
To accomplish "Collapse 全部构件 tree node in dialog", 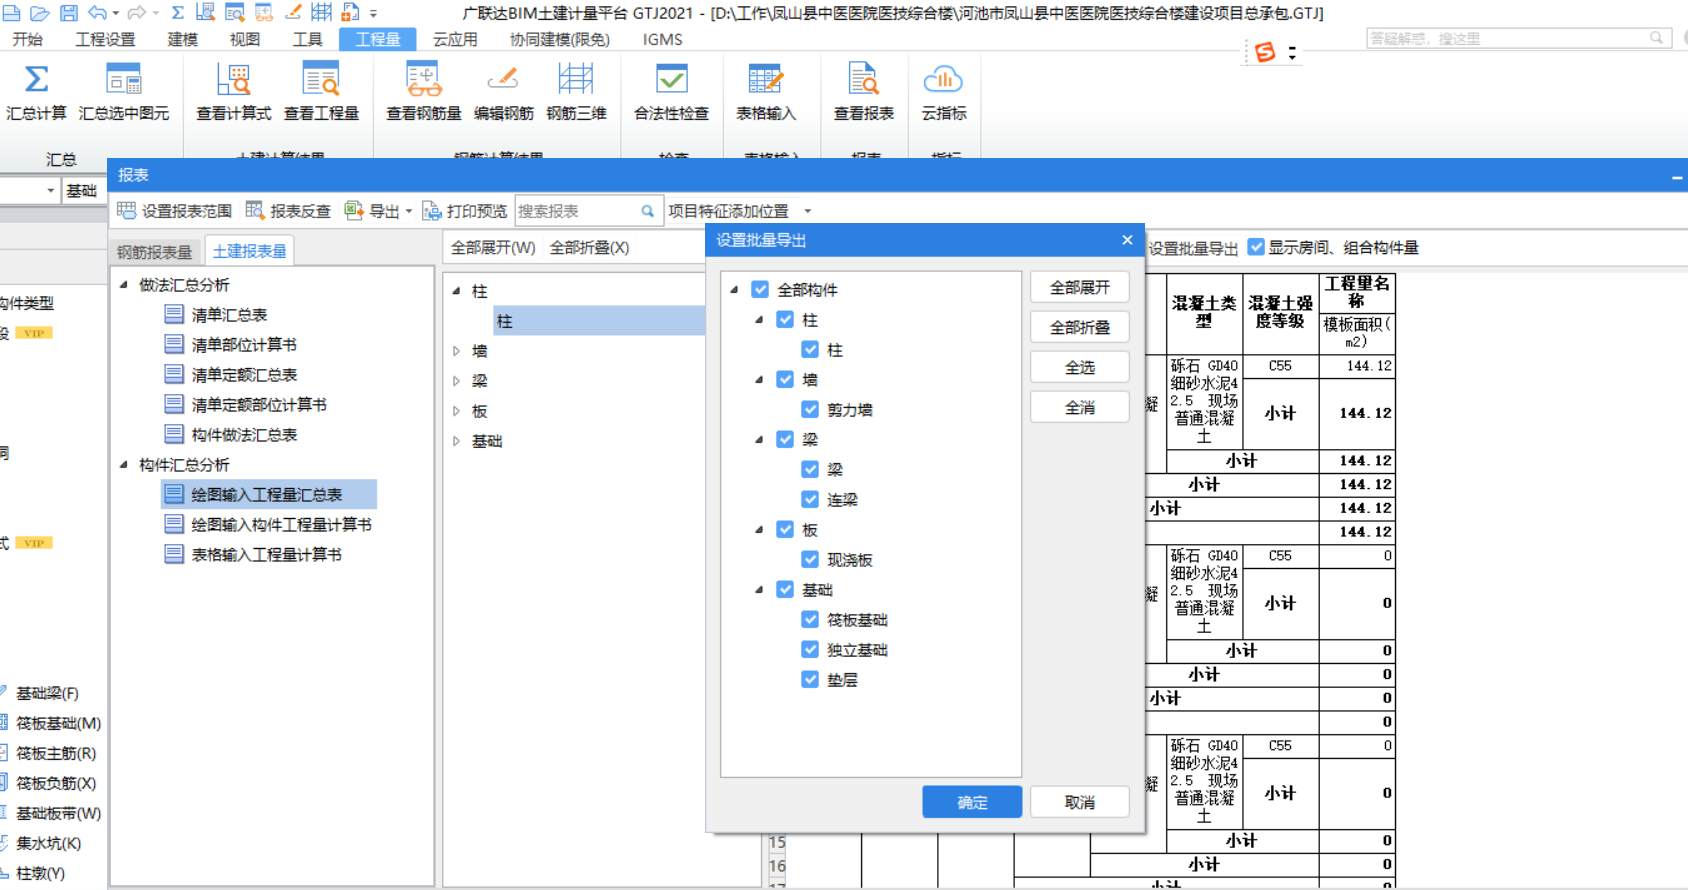I will [734, 289].
